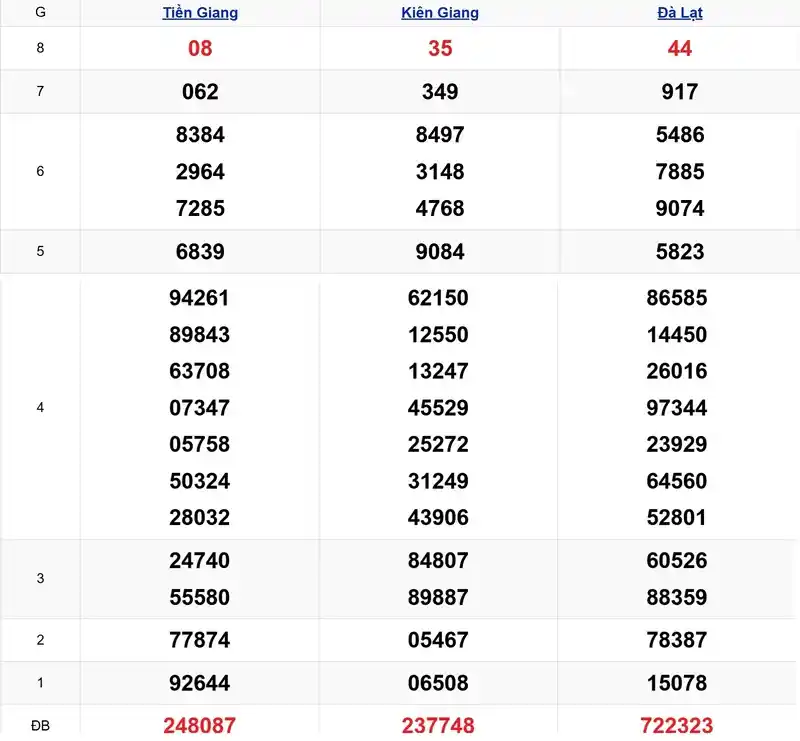Open the Kiên Giang province link
This screenshot has height=741, width=800.
click(440, 12)
